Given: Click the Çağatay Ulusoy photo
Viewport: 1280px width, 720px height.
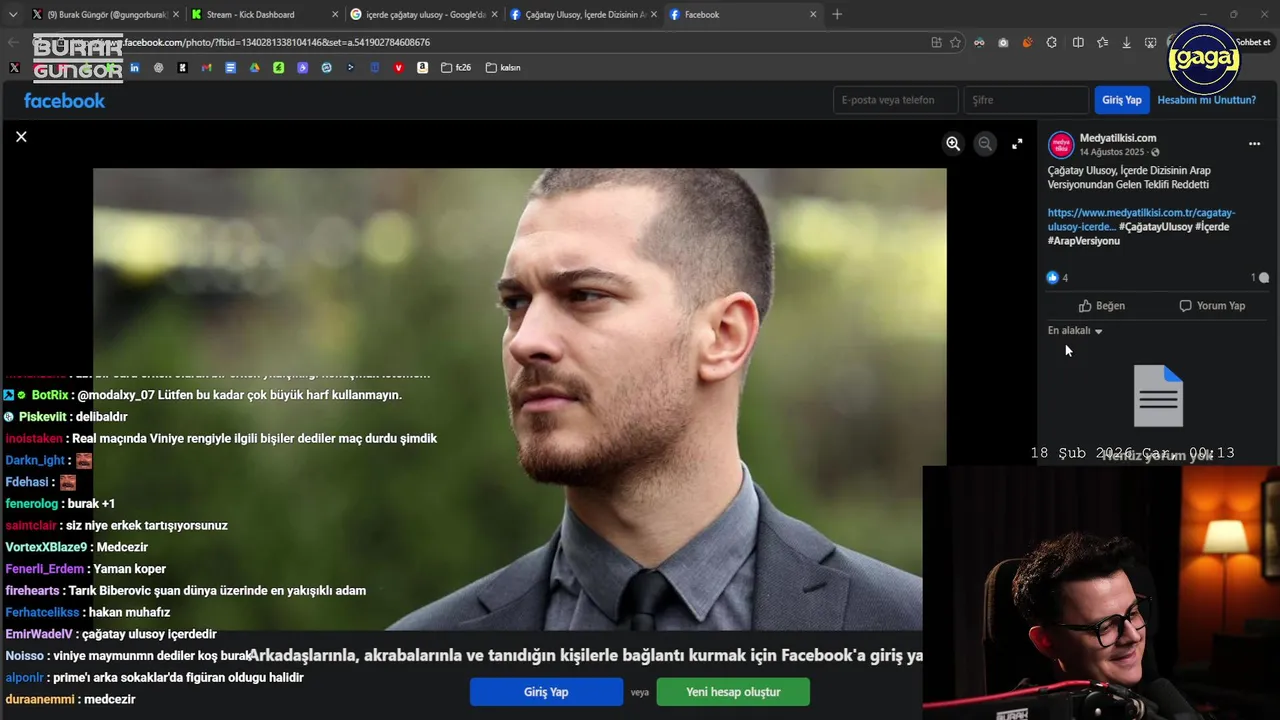Looking at the screenshot, I should [x=519, y=399].
